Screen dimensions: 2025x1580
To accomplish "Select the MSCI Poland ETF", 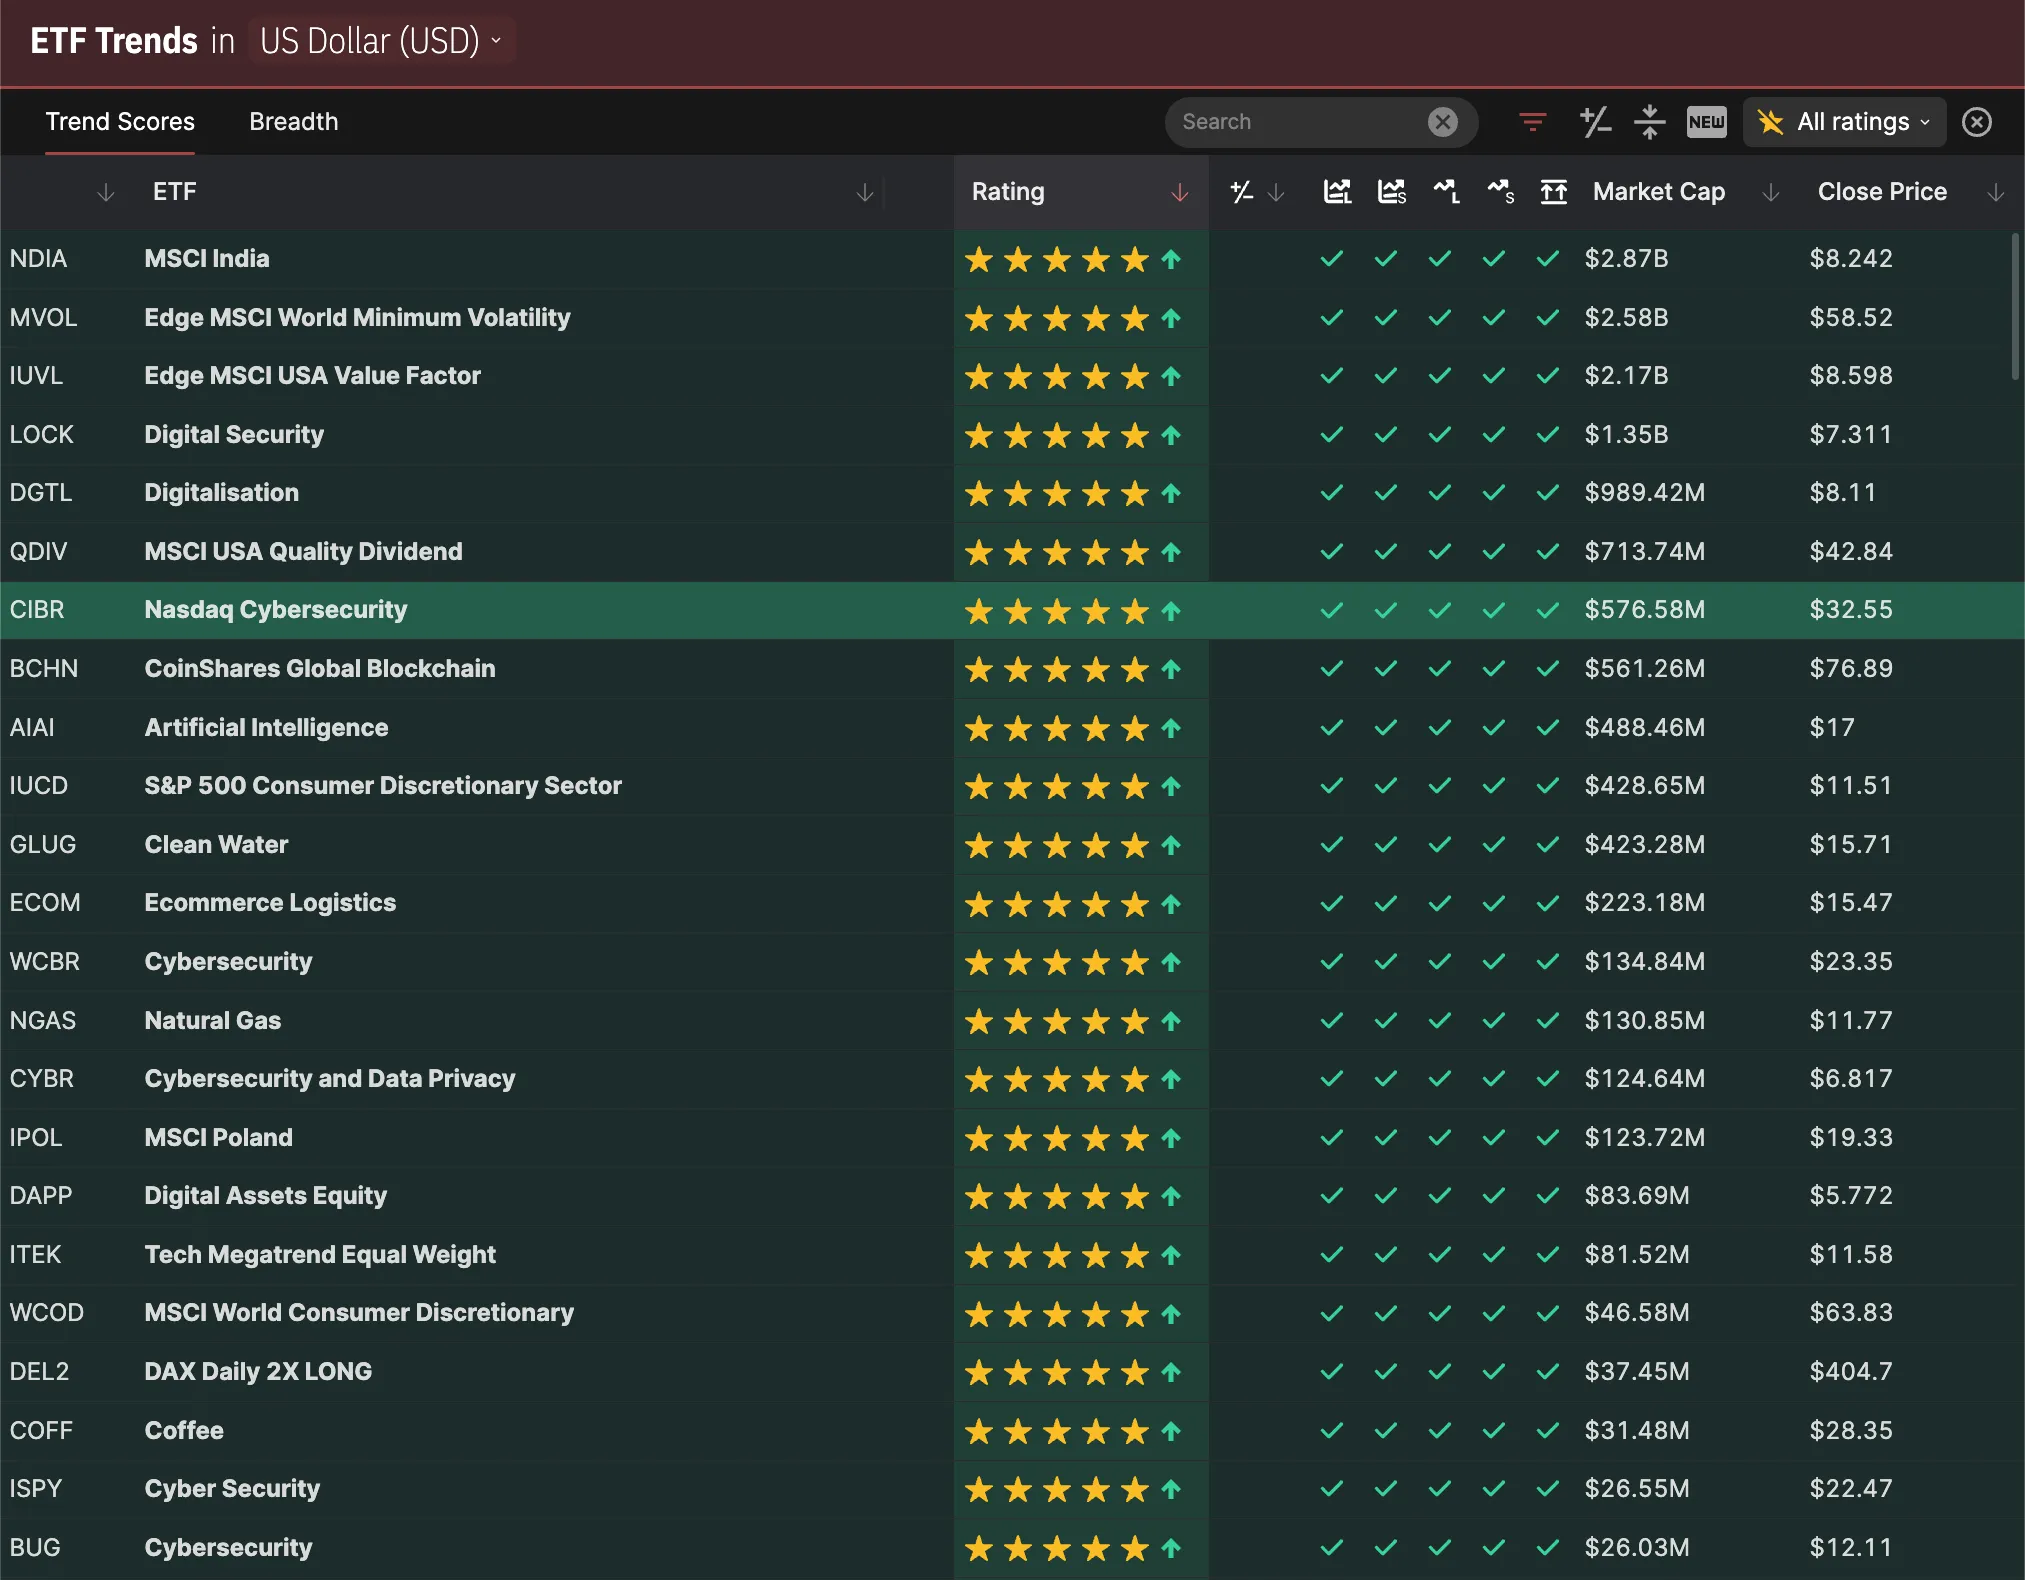I will [219, 1138].
